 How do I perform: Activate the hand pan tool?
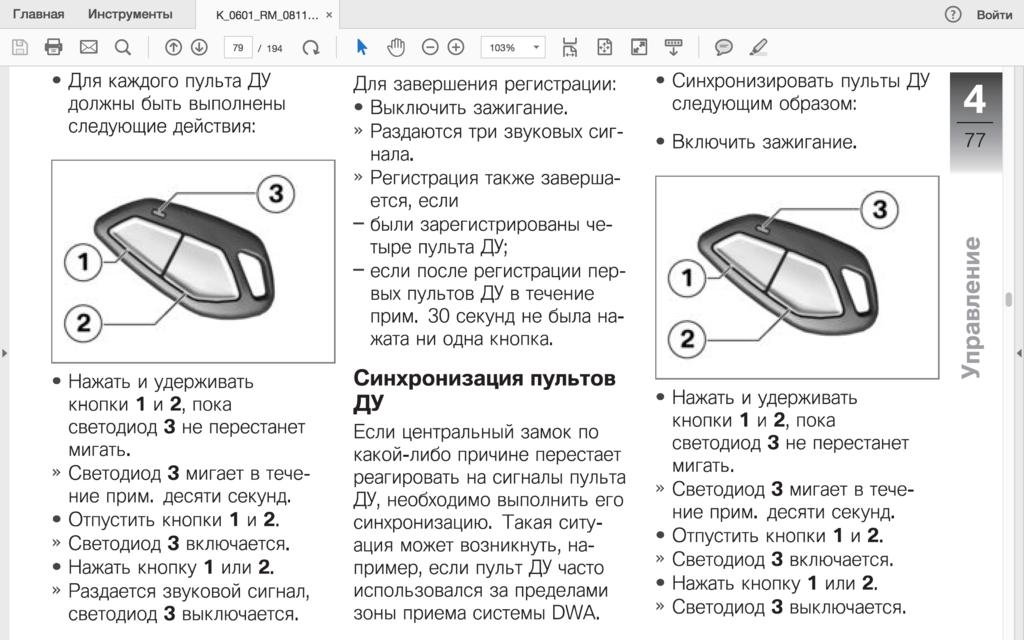pyautogui.click(x=396, y=47)
